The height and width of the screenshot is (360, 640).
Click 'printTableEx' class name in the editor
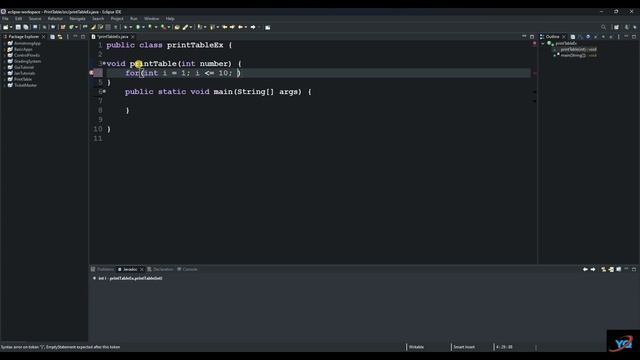tap(195, 45)
